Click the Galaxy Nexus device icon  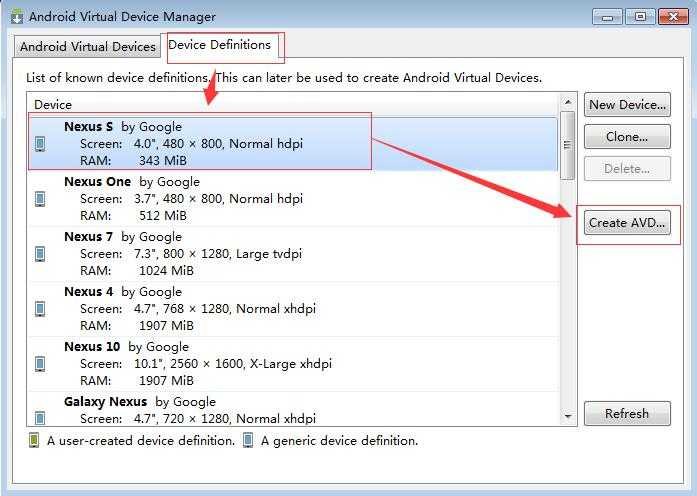coord(40,418)
